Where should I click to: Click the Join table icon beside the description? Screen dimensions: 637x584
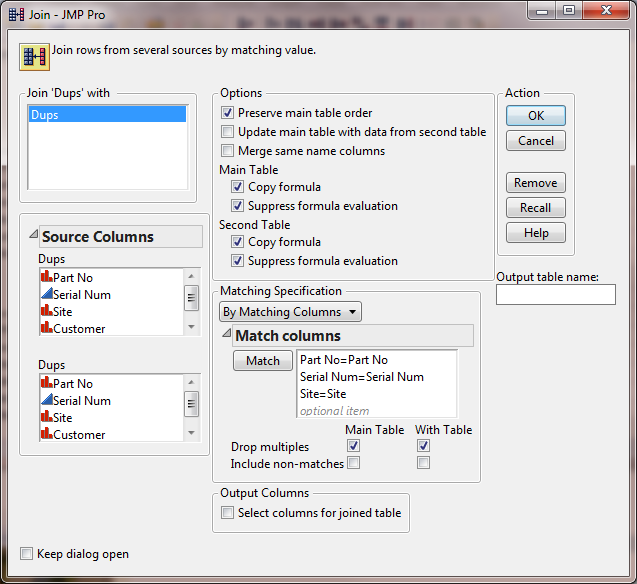(x=35, y=57)
